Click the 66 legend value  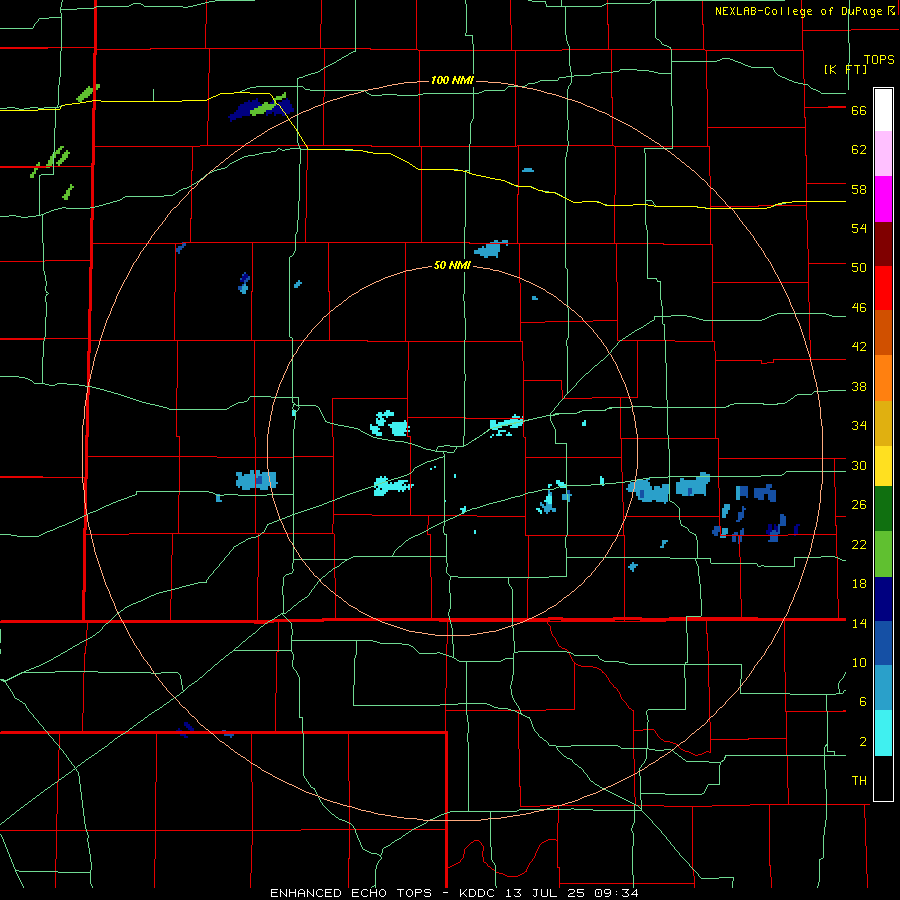859,111
